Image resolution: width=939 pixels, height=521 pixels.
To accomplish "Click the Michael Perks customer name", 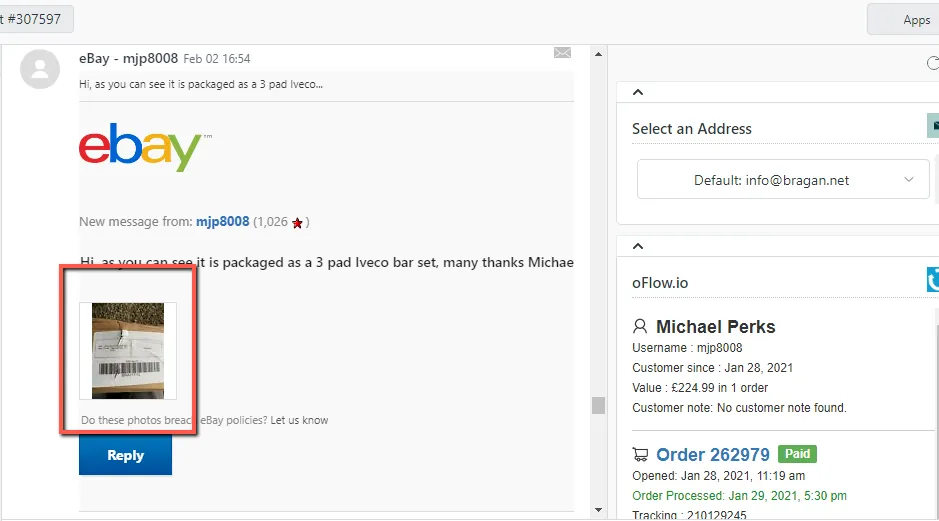I will pyautogui.click(x=716, y=326).
